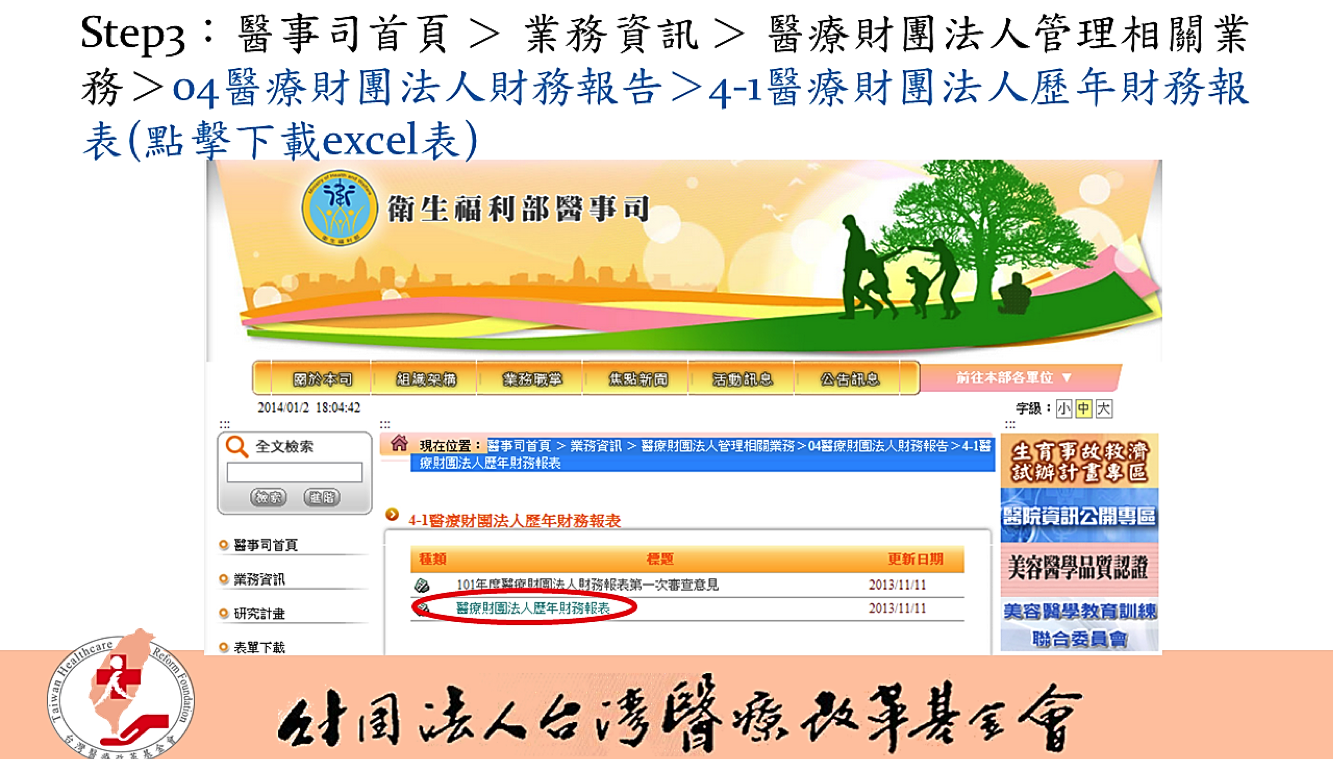Click the magnifier icon next to 全文檢索
The image size is (1334, 760).
237,446
